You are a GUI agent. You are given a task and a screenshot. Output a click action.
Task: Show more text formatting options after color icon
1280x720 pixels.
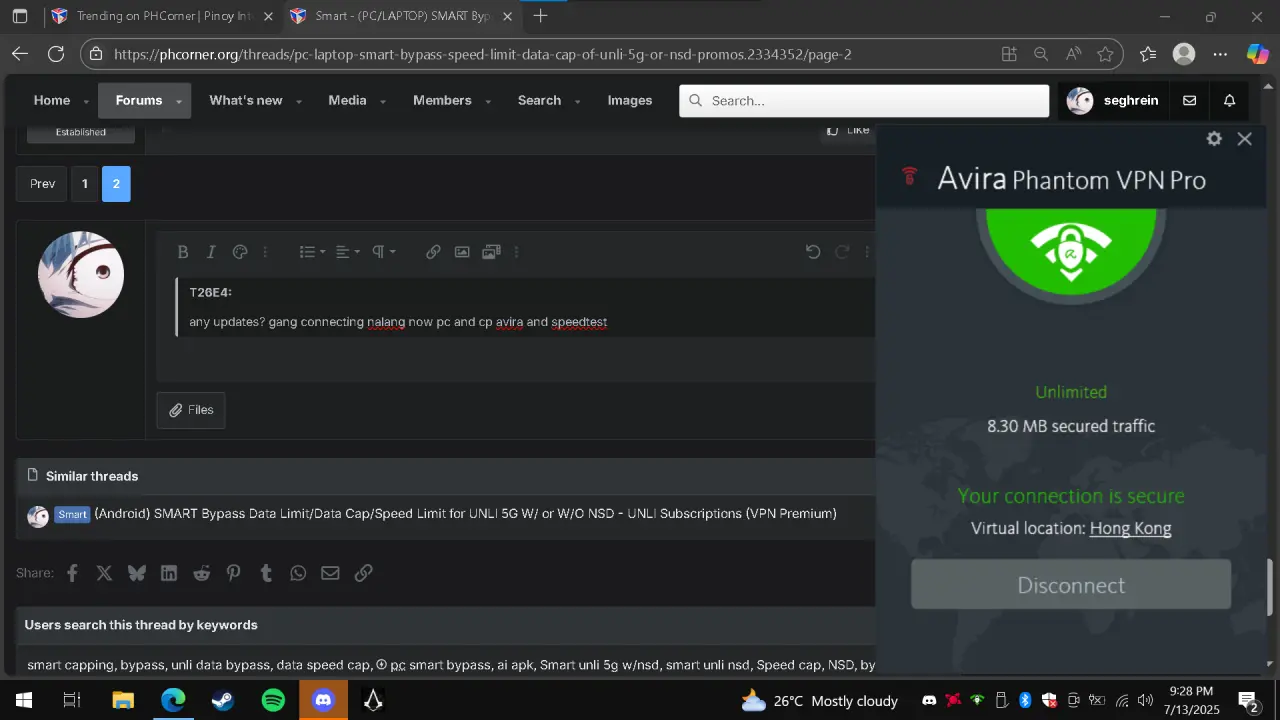point(265,252)
